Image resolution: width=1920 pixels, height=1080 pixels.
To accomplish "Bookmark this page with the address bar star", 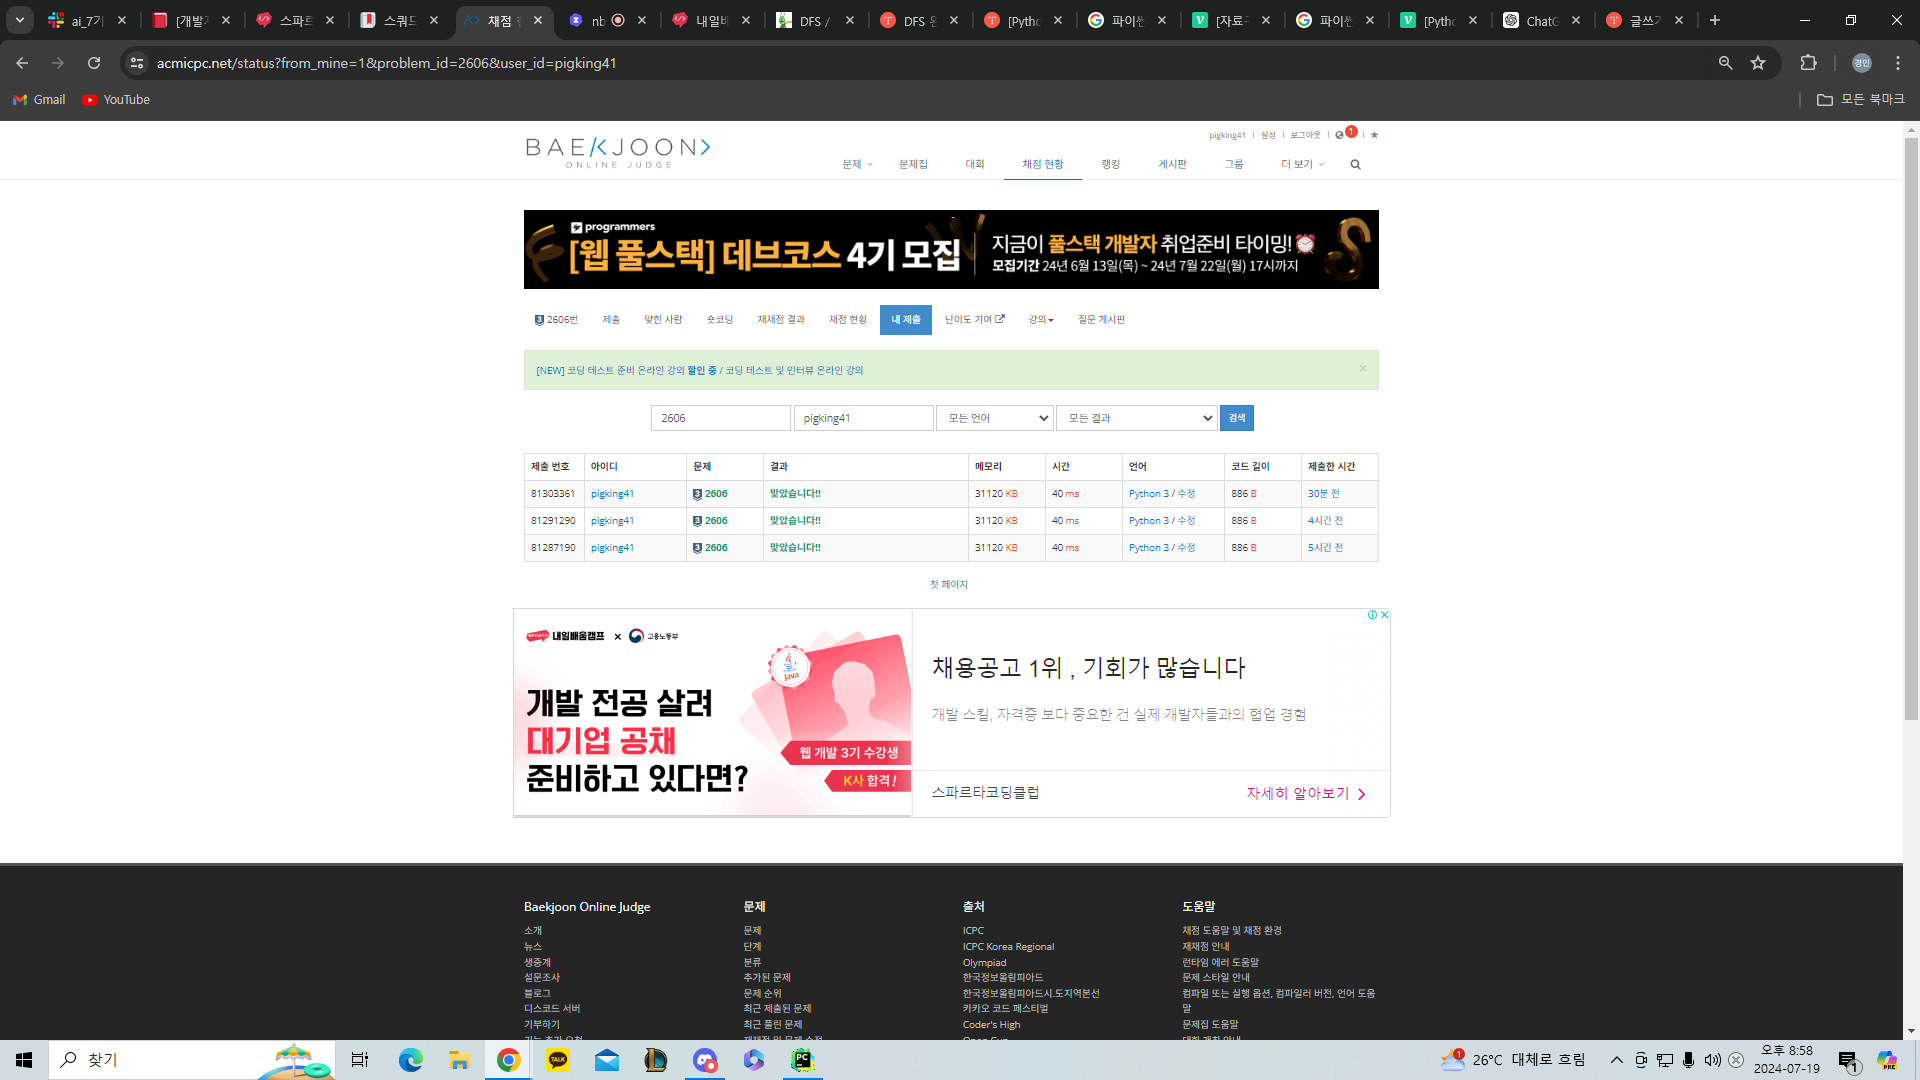I will 1758,63.
